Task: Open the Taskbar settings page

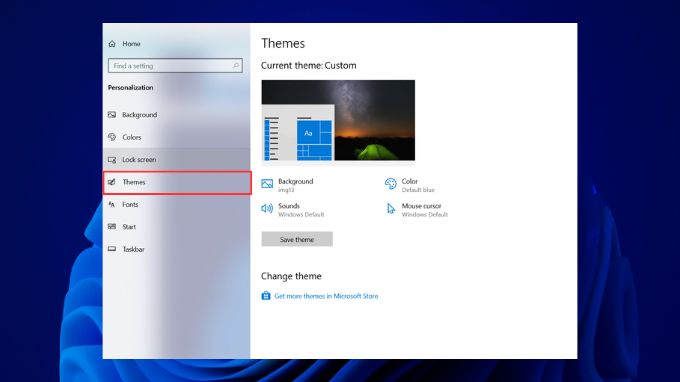Action: point(177,249)
